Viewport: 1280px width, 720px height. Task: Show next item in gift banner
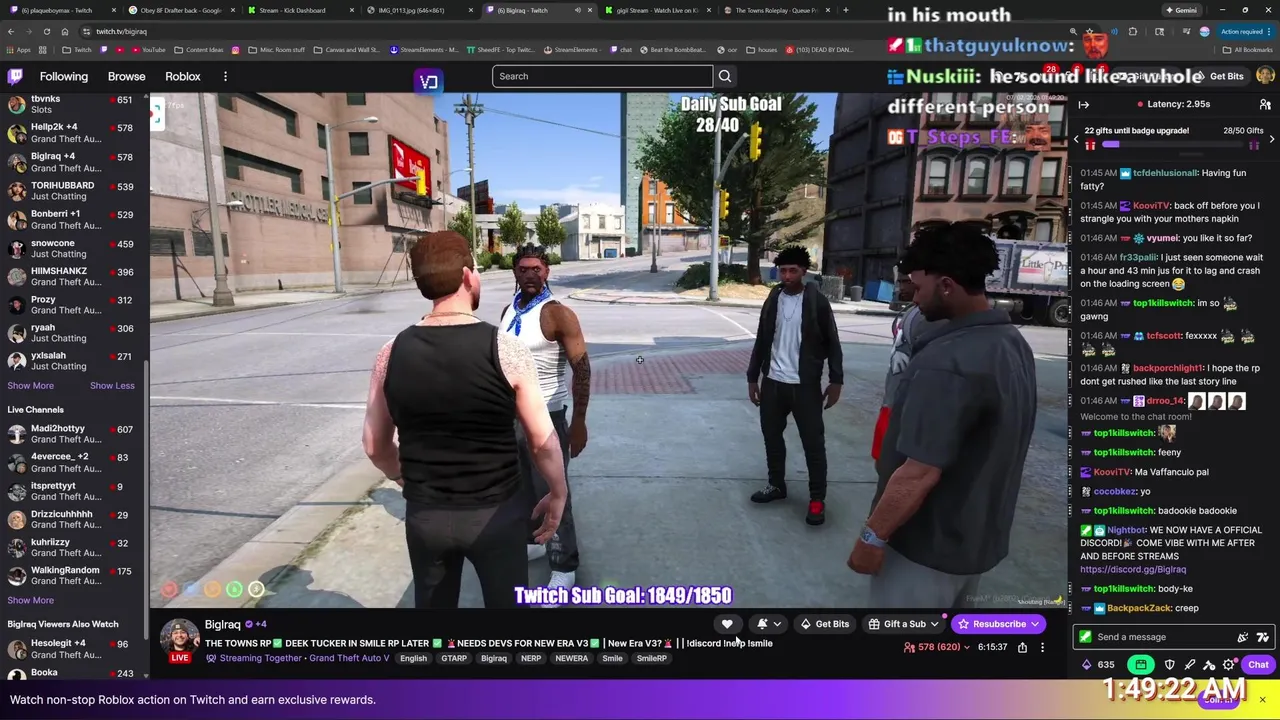pyautogui.click(x=1271, y=139)
